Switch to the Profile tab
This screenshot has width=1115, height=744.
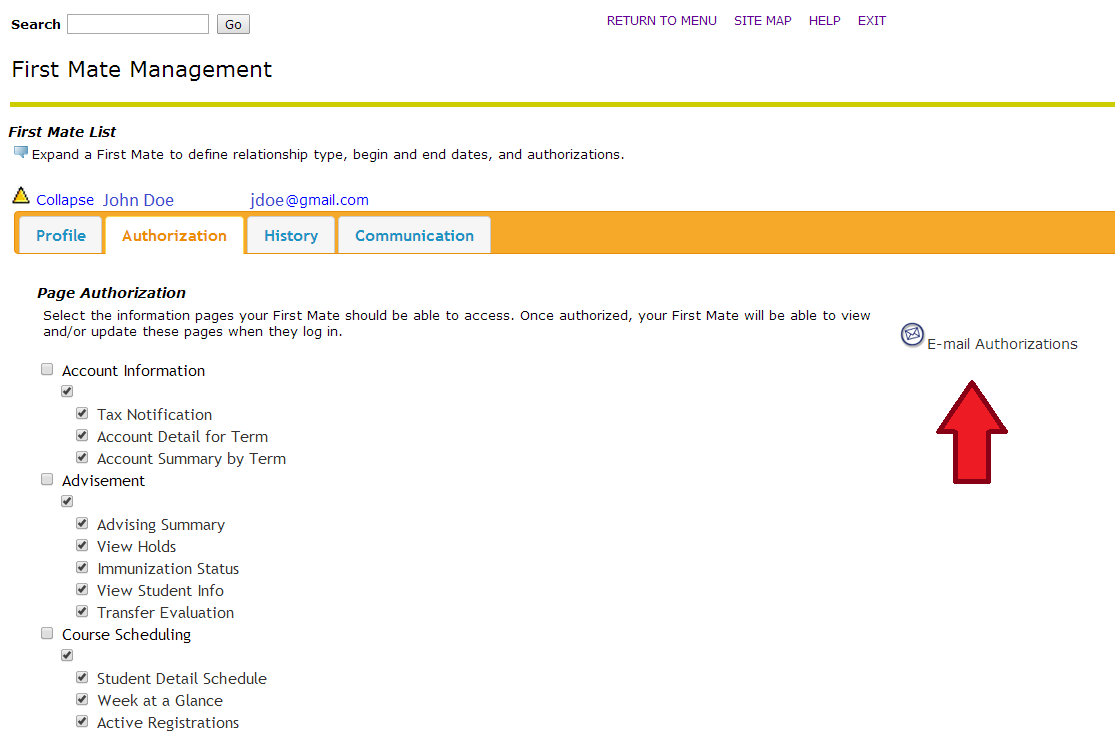tap(61, 236)
